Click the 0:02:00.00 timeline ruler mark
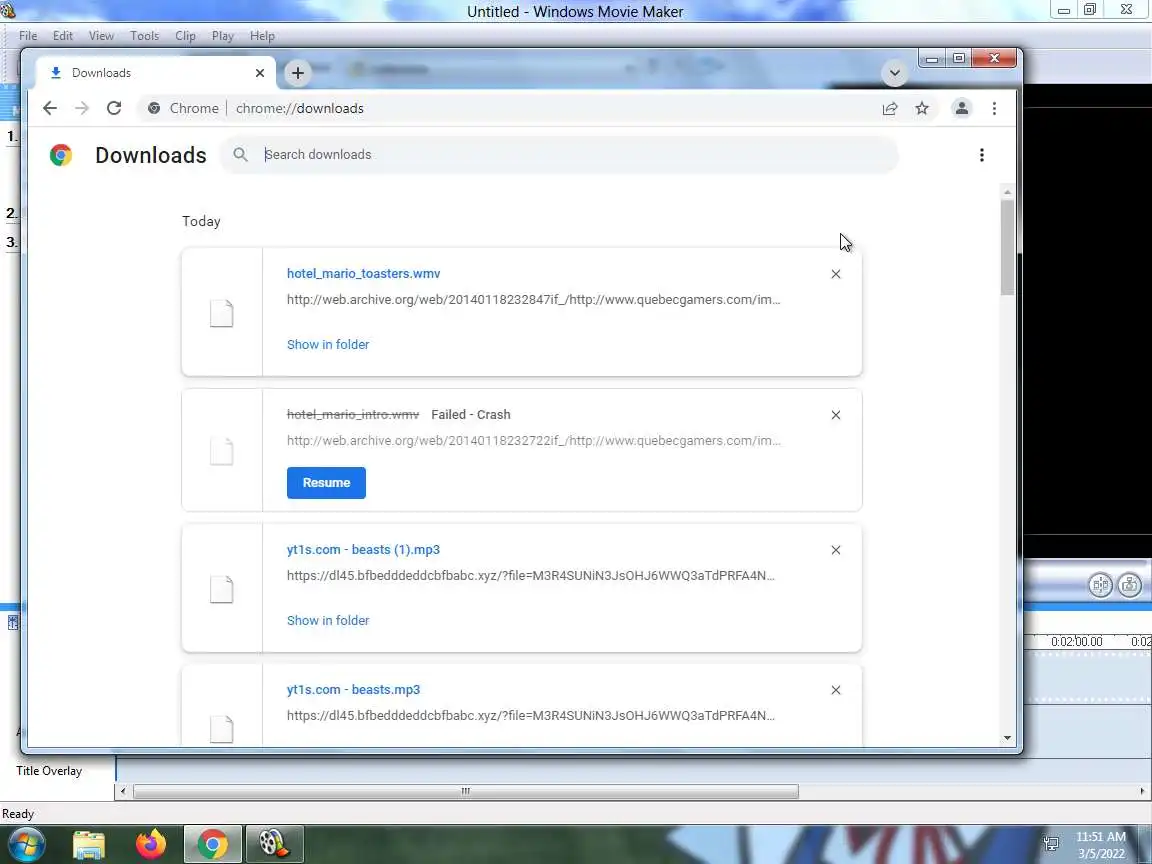This screenshot has width=1152, height=864. pyautogui.click(x=1076, y=641)
